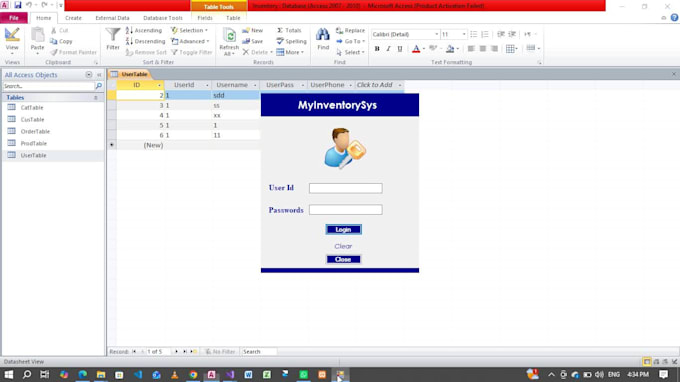Switch to the Database Tools tab
680x382 pixels.
(163, 18)
